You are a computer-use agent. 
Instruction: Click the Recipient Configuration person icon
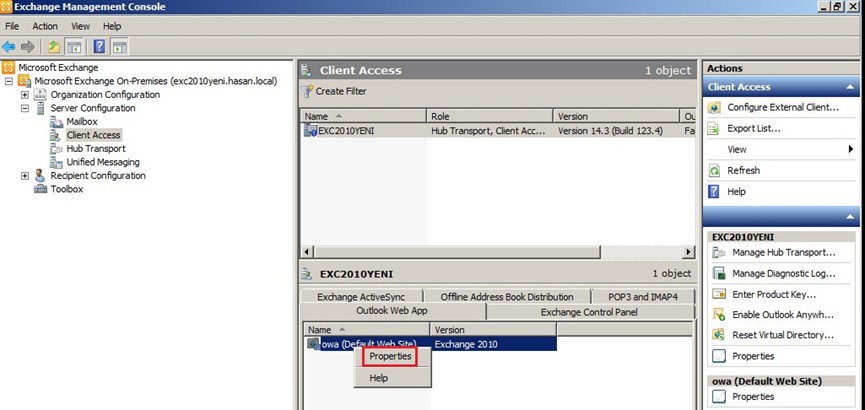(x=40, y=175)
